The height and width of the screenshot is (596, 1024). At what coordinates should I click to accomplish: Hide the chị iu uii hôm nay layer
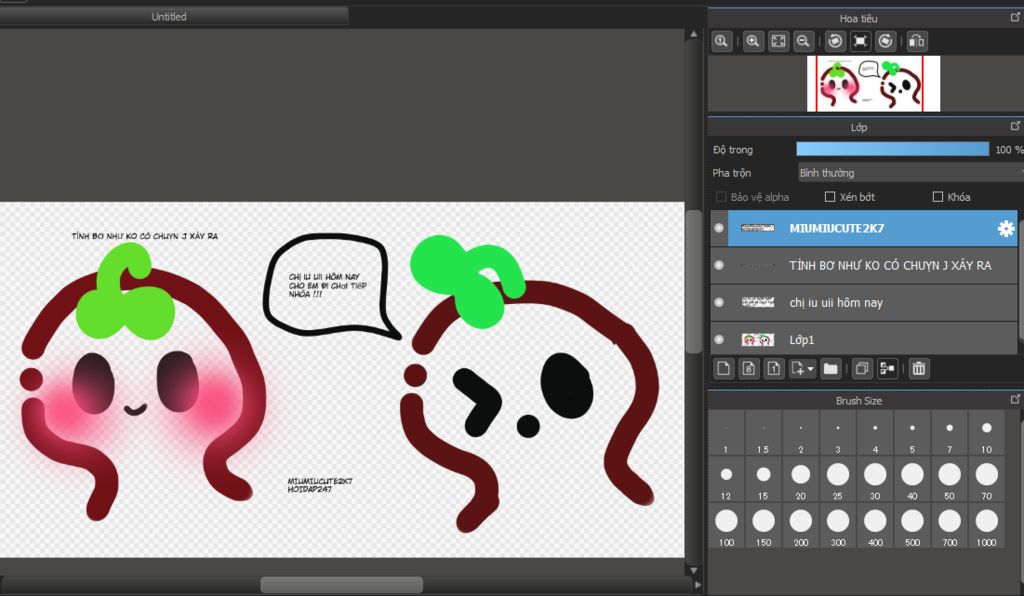(719, 302)
